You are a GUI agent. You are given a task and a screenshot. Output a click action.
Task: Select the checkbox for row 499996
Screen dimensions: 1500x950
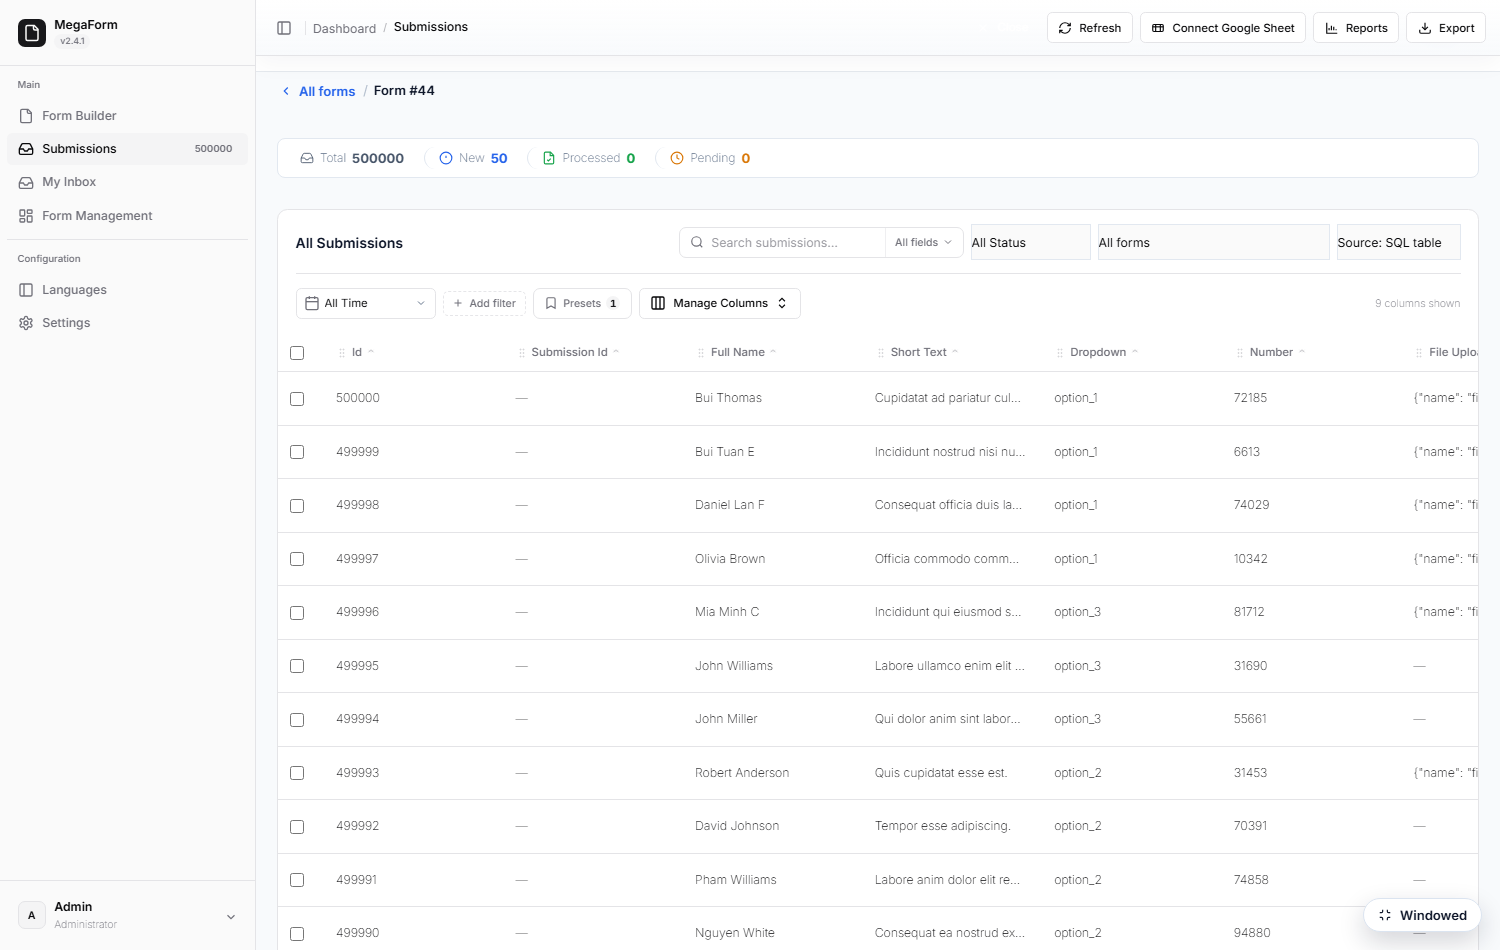tap(297, 613)
